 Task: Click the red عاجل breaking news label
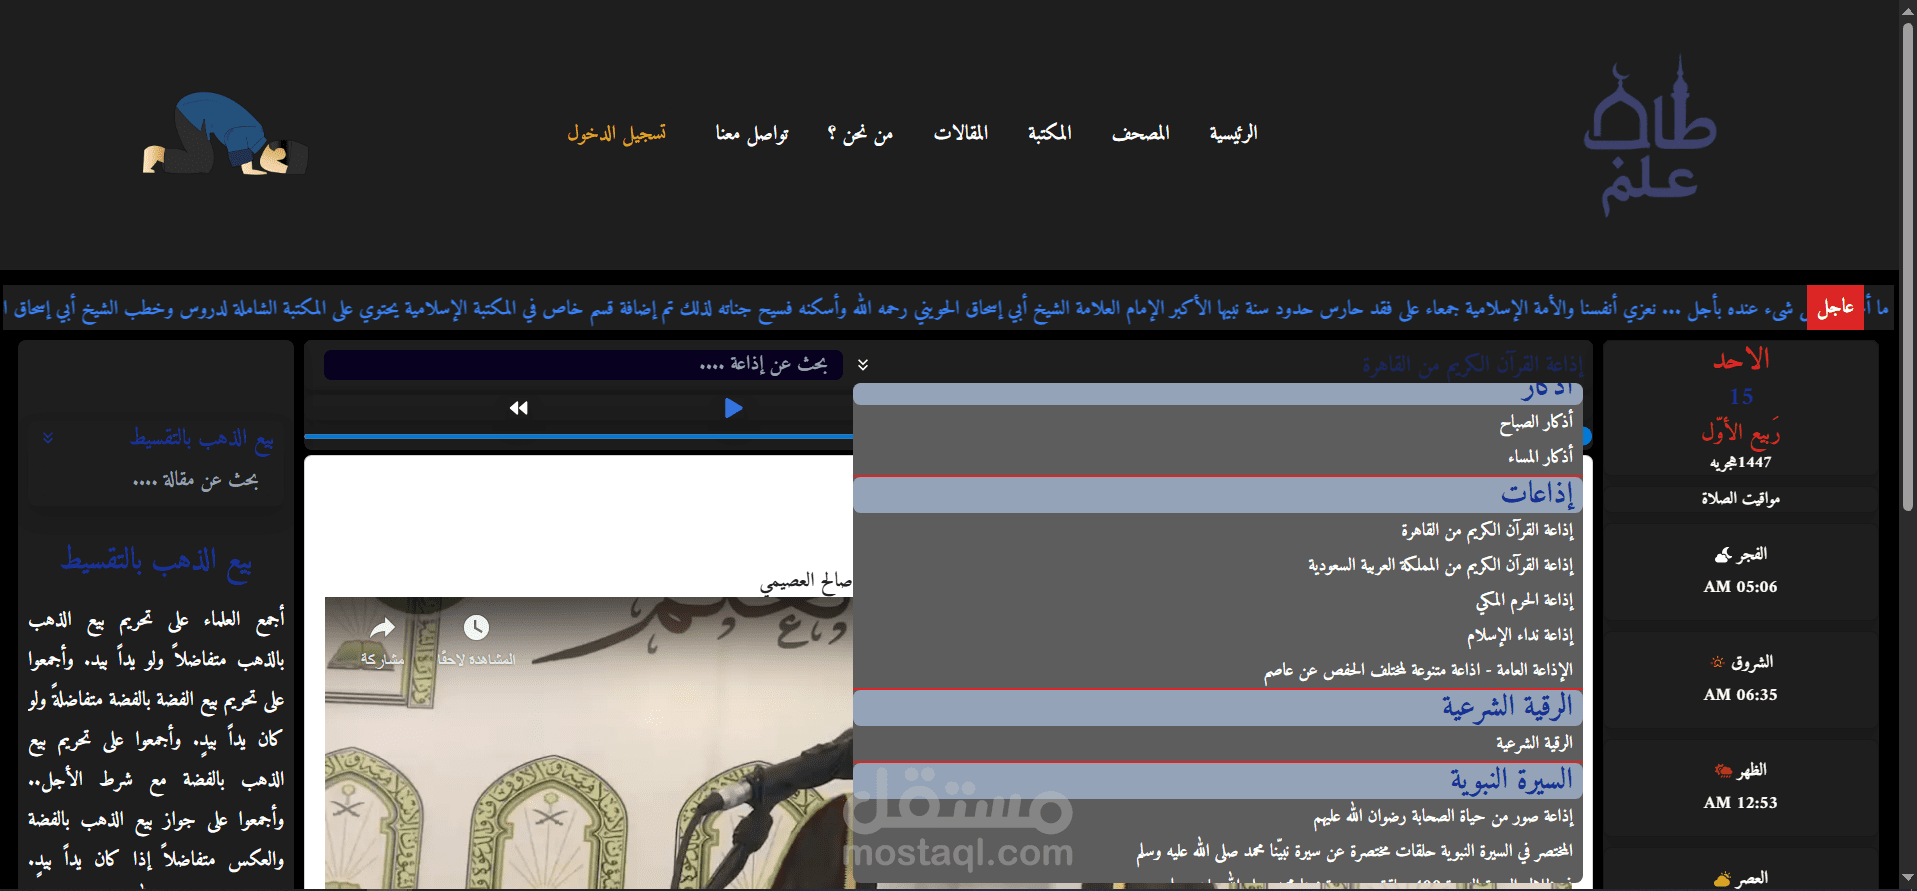coord(1835,308)
